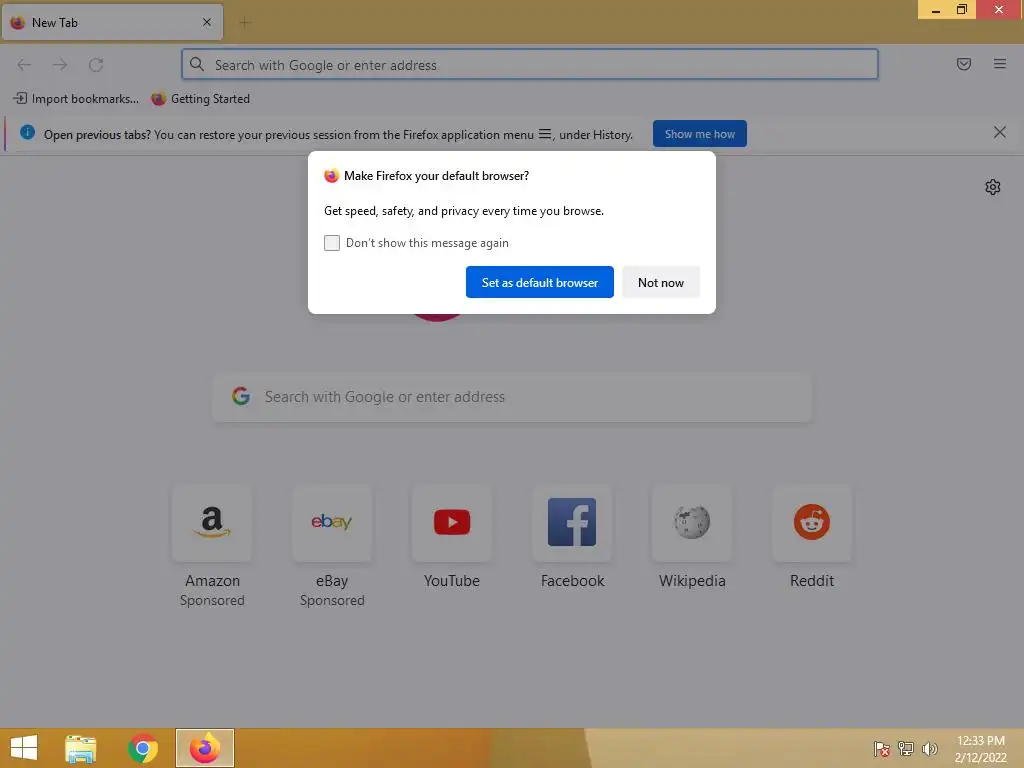
Task: Click the network tray icon
Action: click(x=905, y=748)
